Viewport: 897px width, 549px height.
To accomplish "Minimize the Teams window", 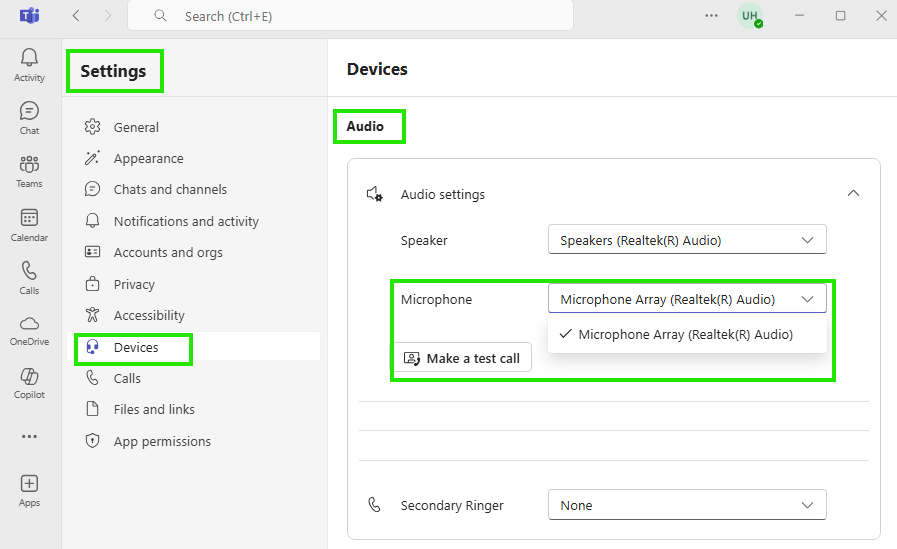I will point(799,15).
